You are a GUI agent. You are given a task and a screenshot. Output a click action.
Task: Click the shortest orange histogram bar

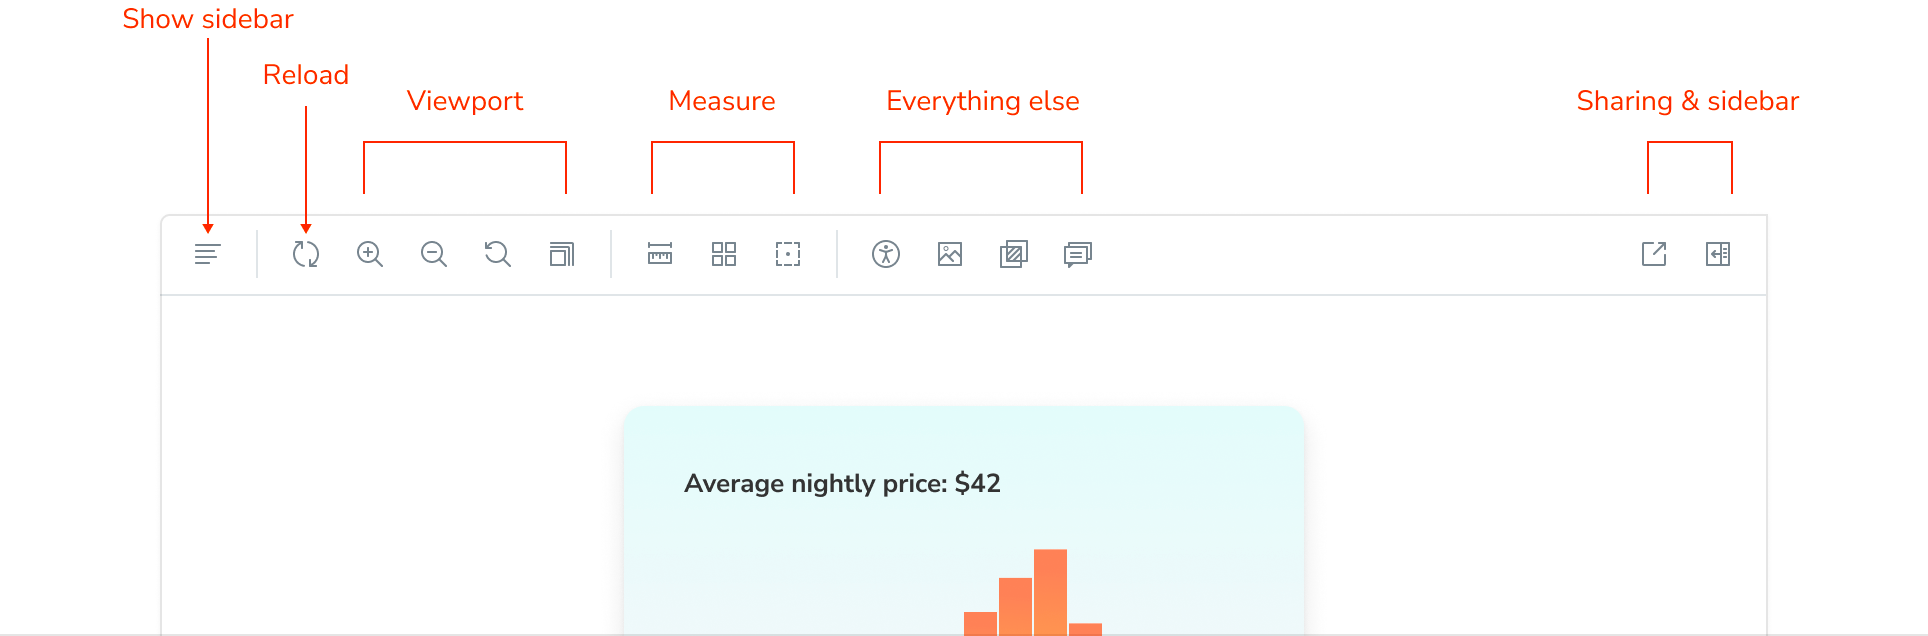[x=1085, y=629]
